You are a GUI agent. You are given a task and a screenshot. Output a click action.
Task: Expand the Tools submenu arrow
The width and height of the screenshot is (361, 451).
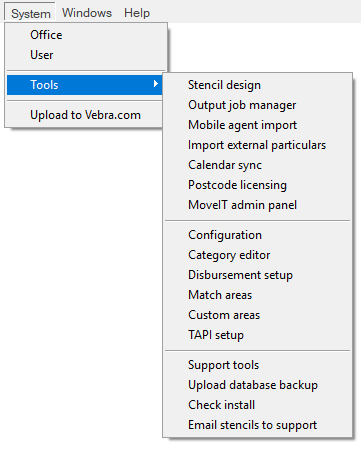pos(155,84)
